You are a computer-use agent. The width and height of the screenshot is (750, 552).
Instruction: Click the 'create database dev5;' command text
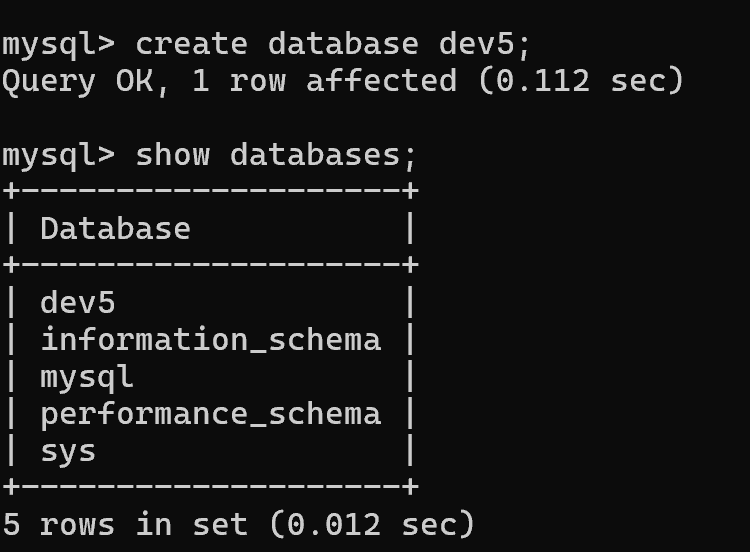(x=332, y=44)
